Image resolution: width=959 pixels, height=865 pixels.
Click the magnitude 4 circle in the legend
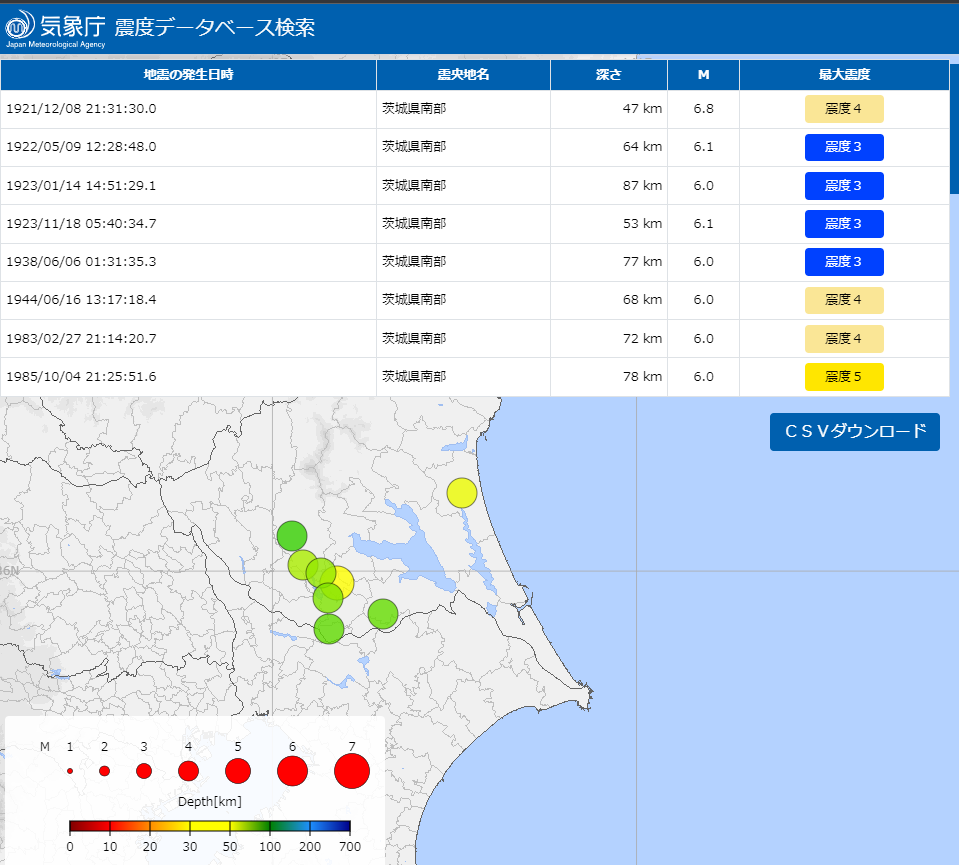[x=188, y=771]
